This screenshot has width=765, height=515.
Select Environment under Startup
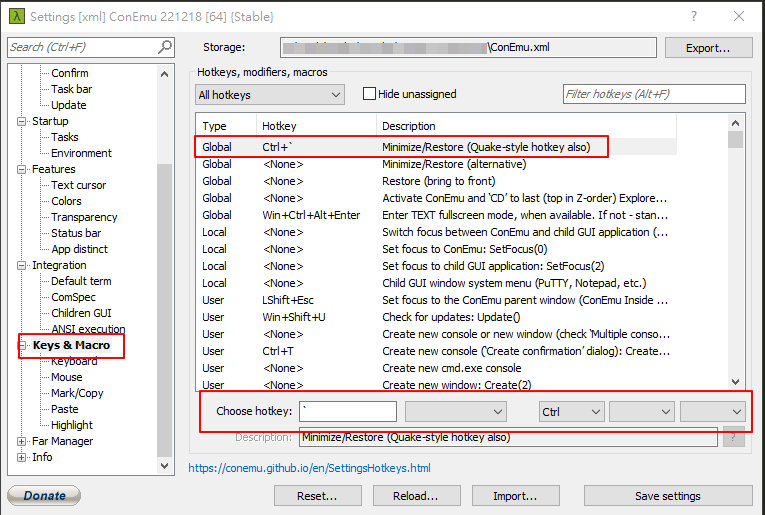81,153
